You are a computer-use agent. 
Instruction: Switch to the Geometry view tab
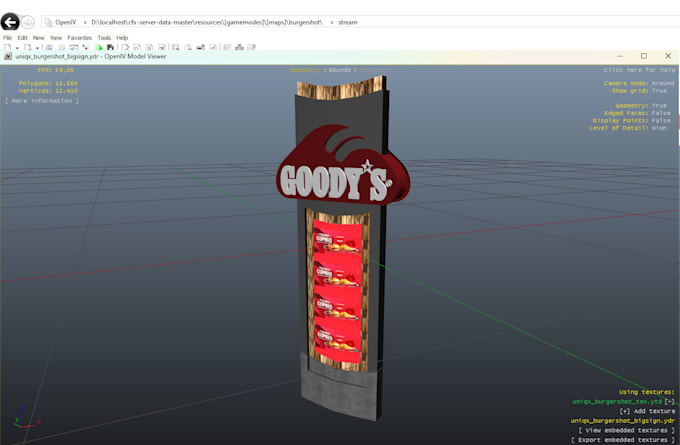point(305,70)
